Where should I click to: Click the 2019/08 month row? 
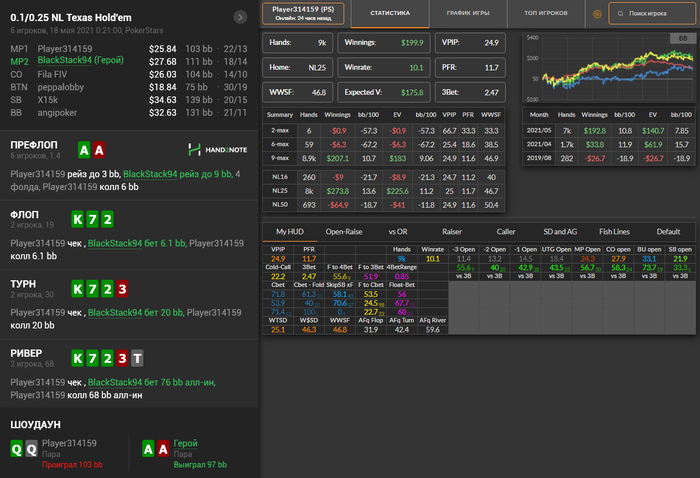coord(609,158)
